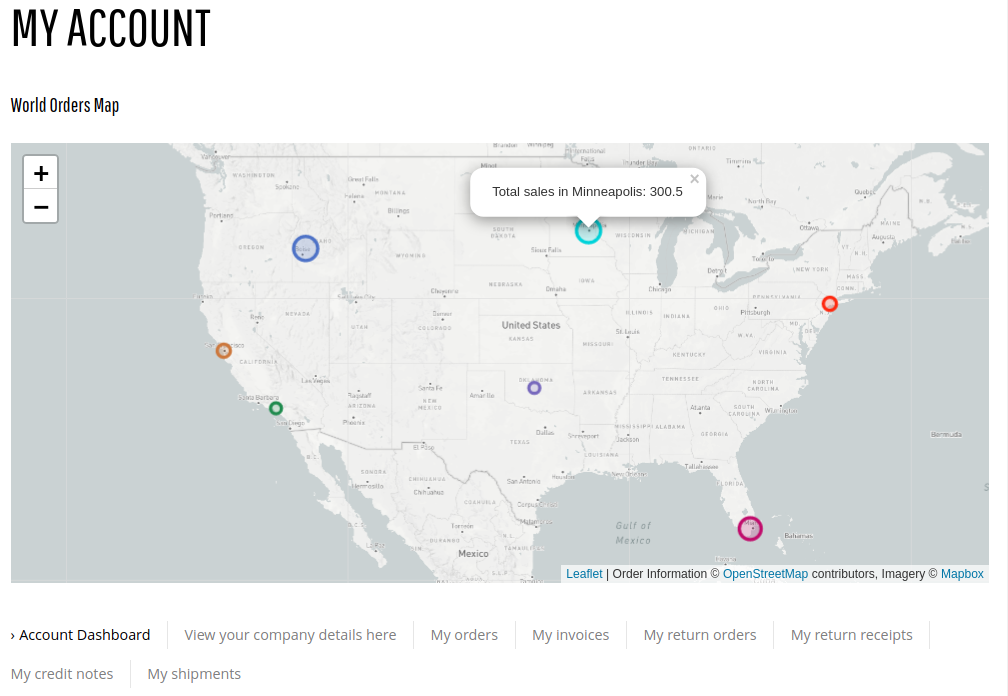Screen dimensions: 1008x696
Task: Click the 'Gulf of Mexico' map label
Action: (633, 533)
